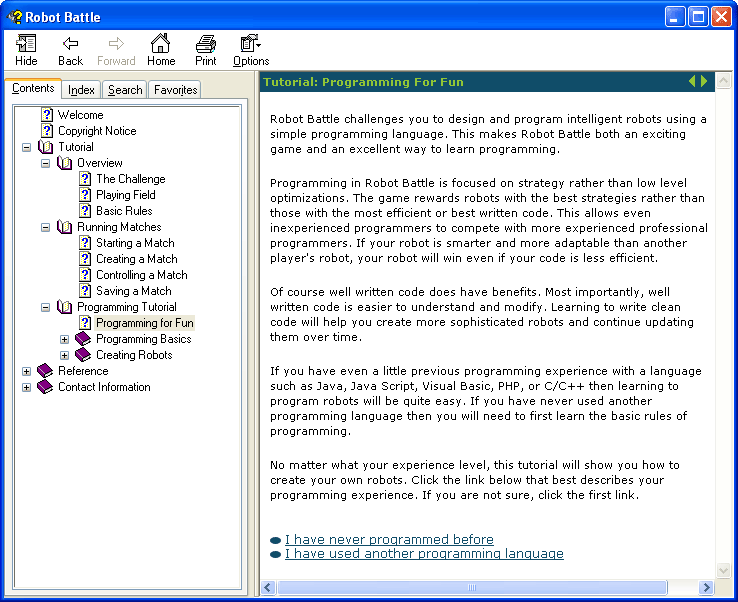Viewport: 738px width, 602px height.
Task: Expand the Programming Basics book
Action: pyautogui.click(x=65, y=339)
